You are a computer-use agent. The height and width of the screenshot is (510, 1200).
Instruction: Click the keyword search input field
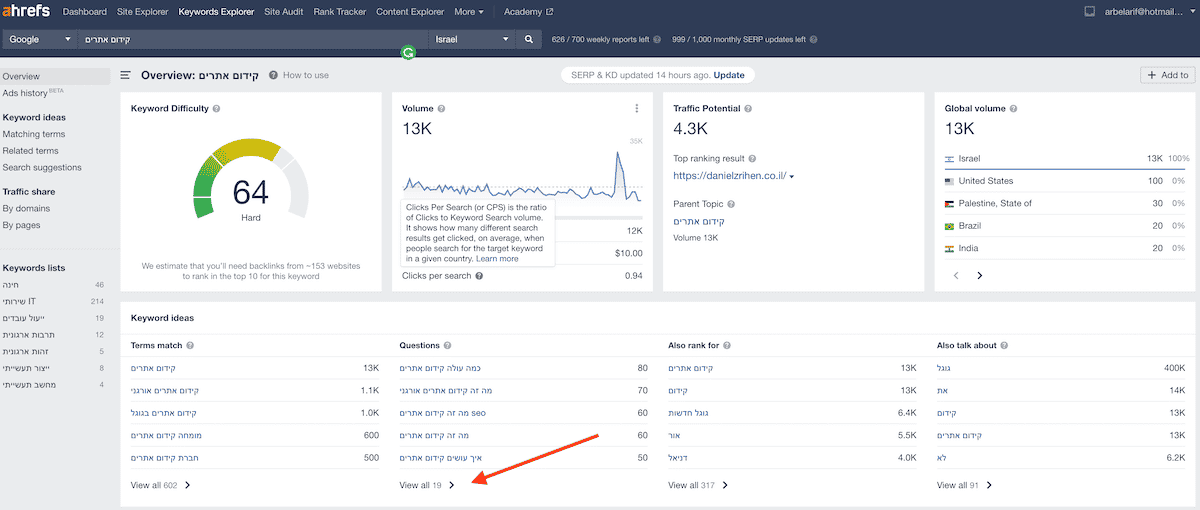pyautogui.click(x=250, y=39)
